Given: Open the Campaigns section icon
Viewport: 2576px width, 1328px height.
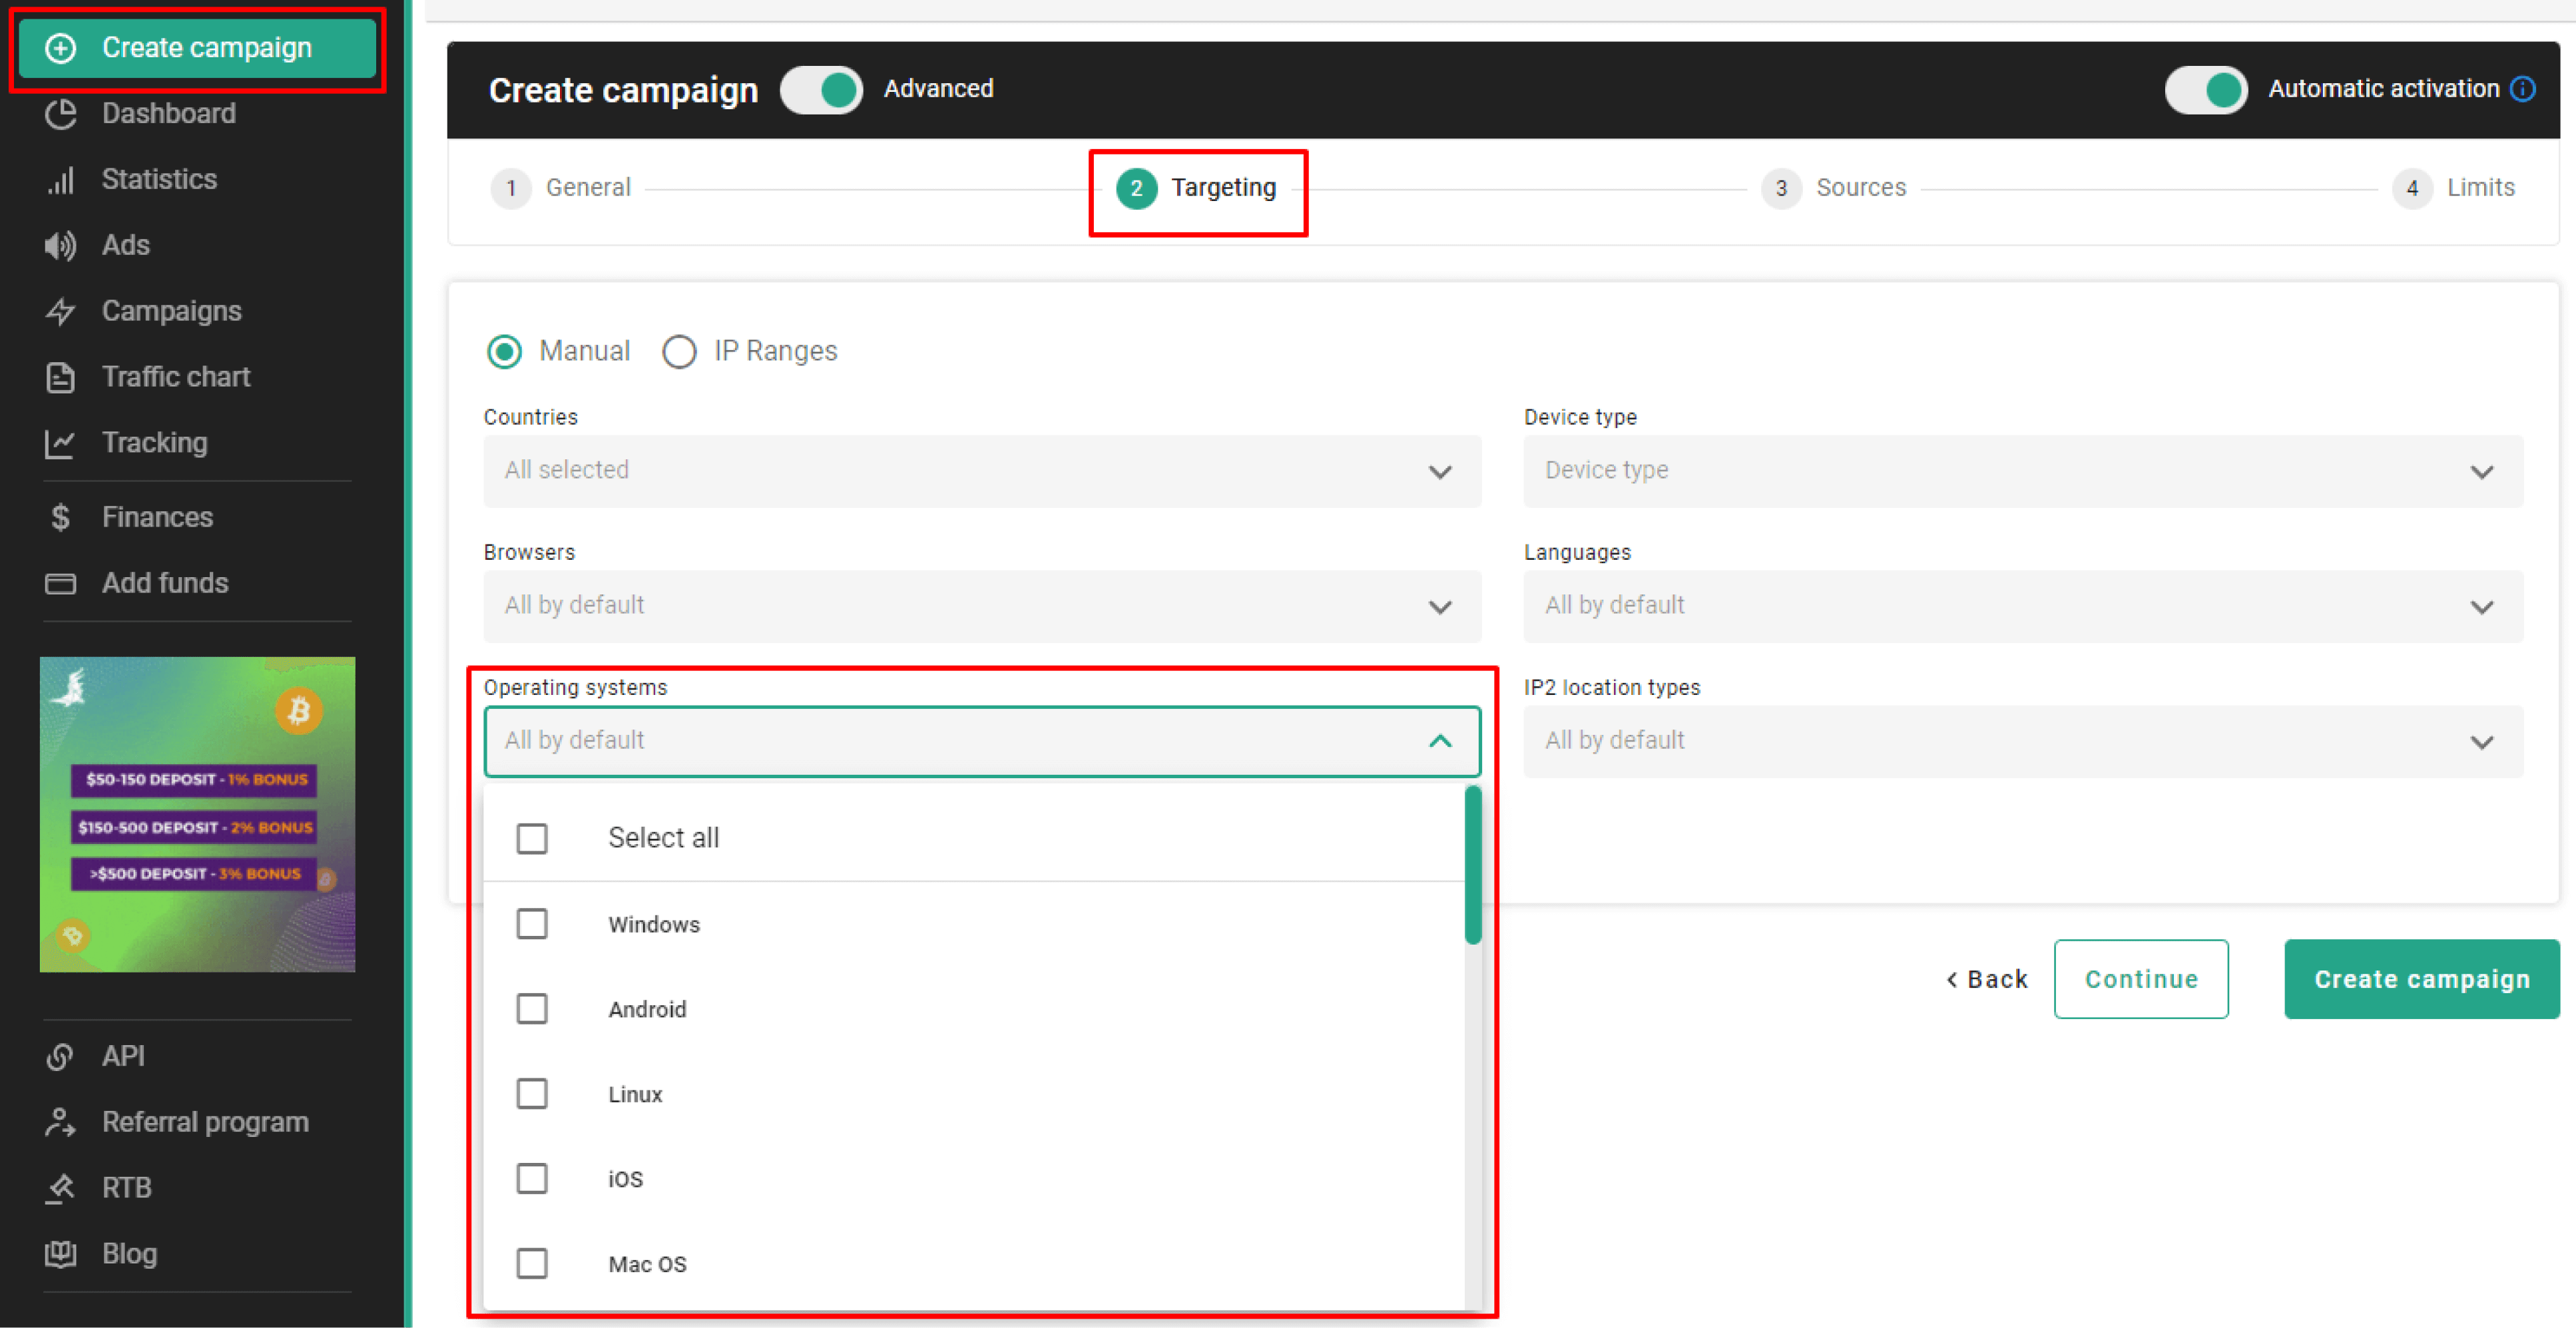Looking at the screenshot, I should tap(60, 311).
